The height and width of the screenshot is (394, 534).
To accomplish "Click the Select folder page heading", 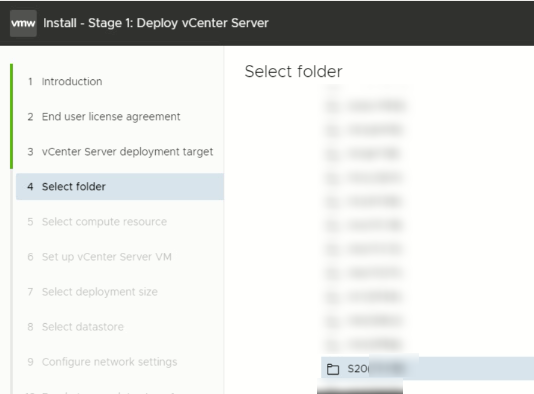I will pyautogui.click(x=293, y=72).
